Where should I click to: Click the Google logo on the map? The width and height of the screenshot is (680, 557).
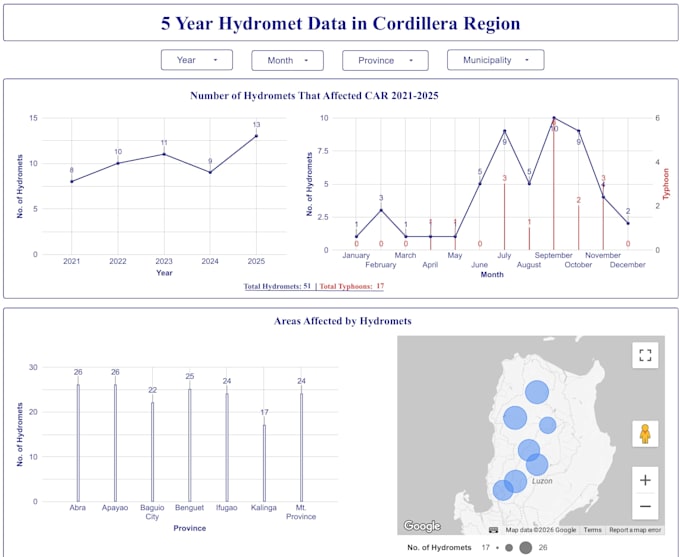pyautogui.click(x=422, y=526)
